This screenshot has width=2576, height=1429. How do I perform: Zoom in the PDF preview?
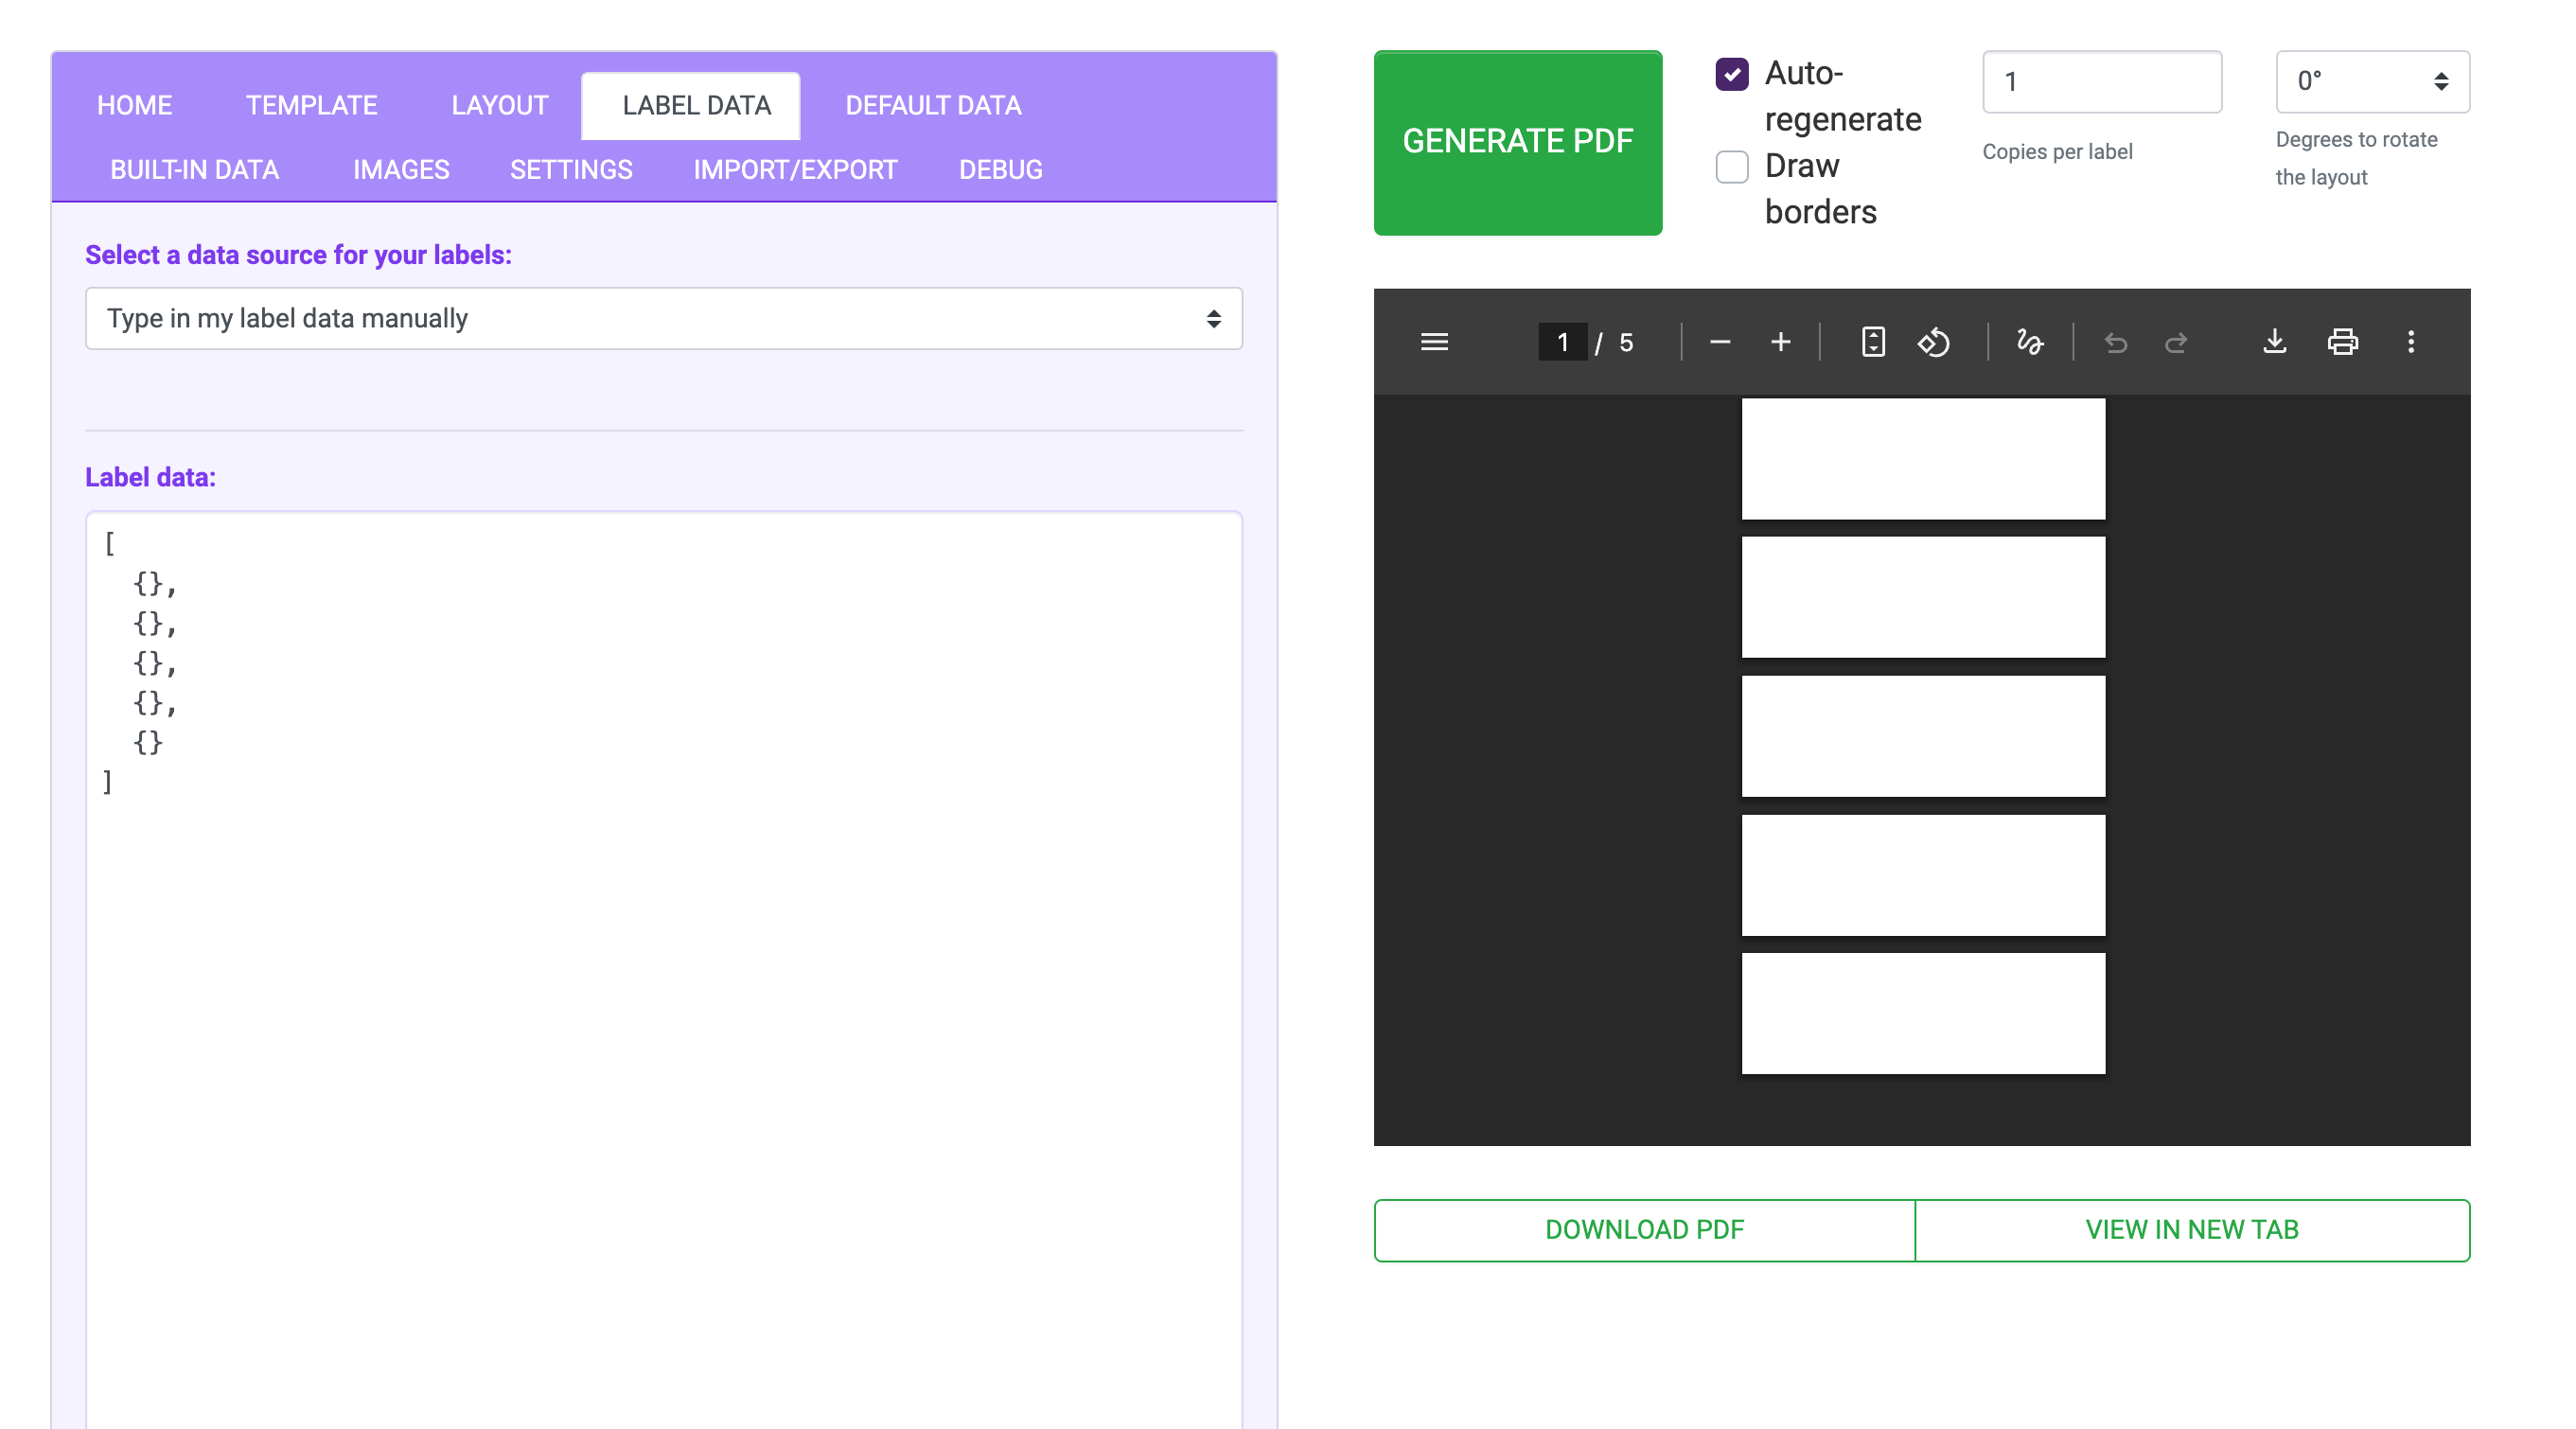point(1780,342)
